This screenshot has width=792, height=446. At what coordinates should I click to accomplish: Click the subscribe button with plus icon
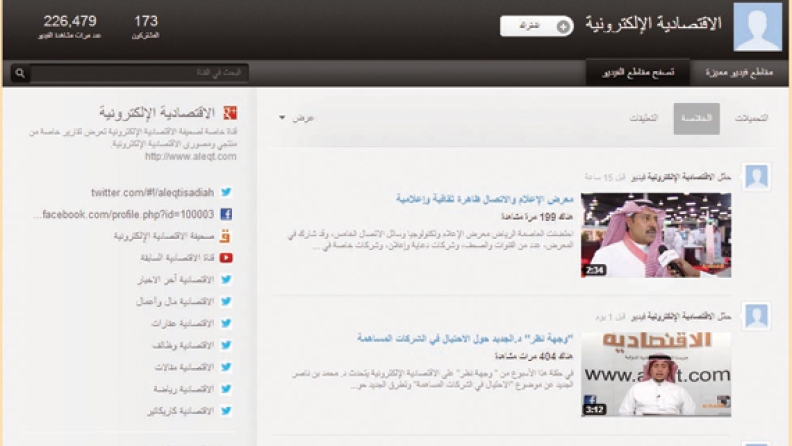[536, 26]
